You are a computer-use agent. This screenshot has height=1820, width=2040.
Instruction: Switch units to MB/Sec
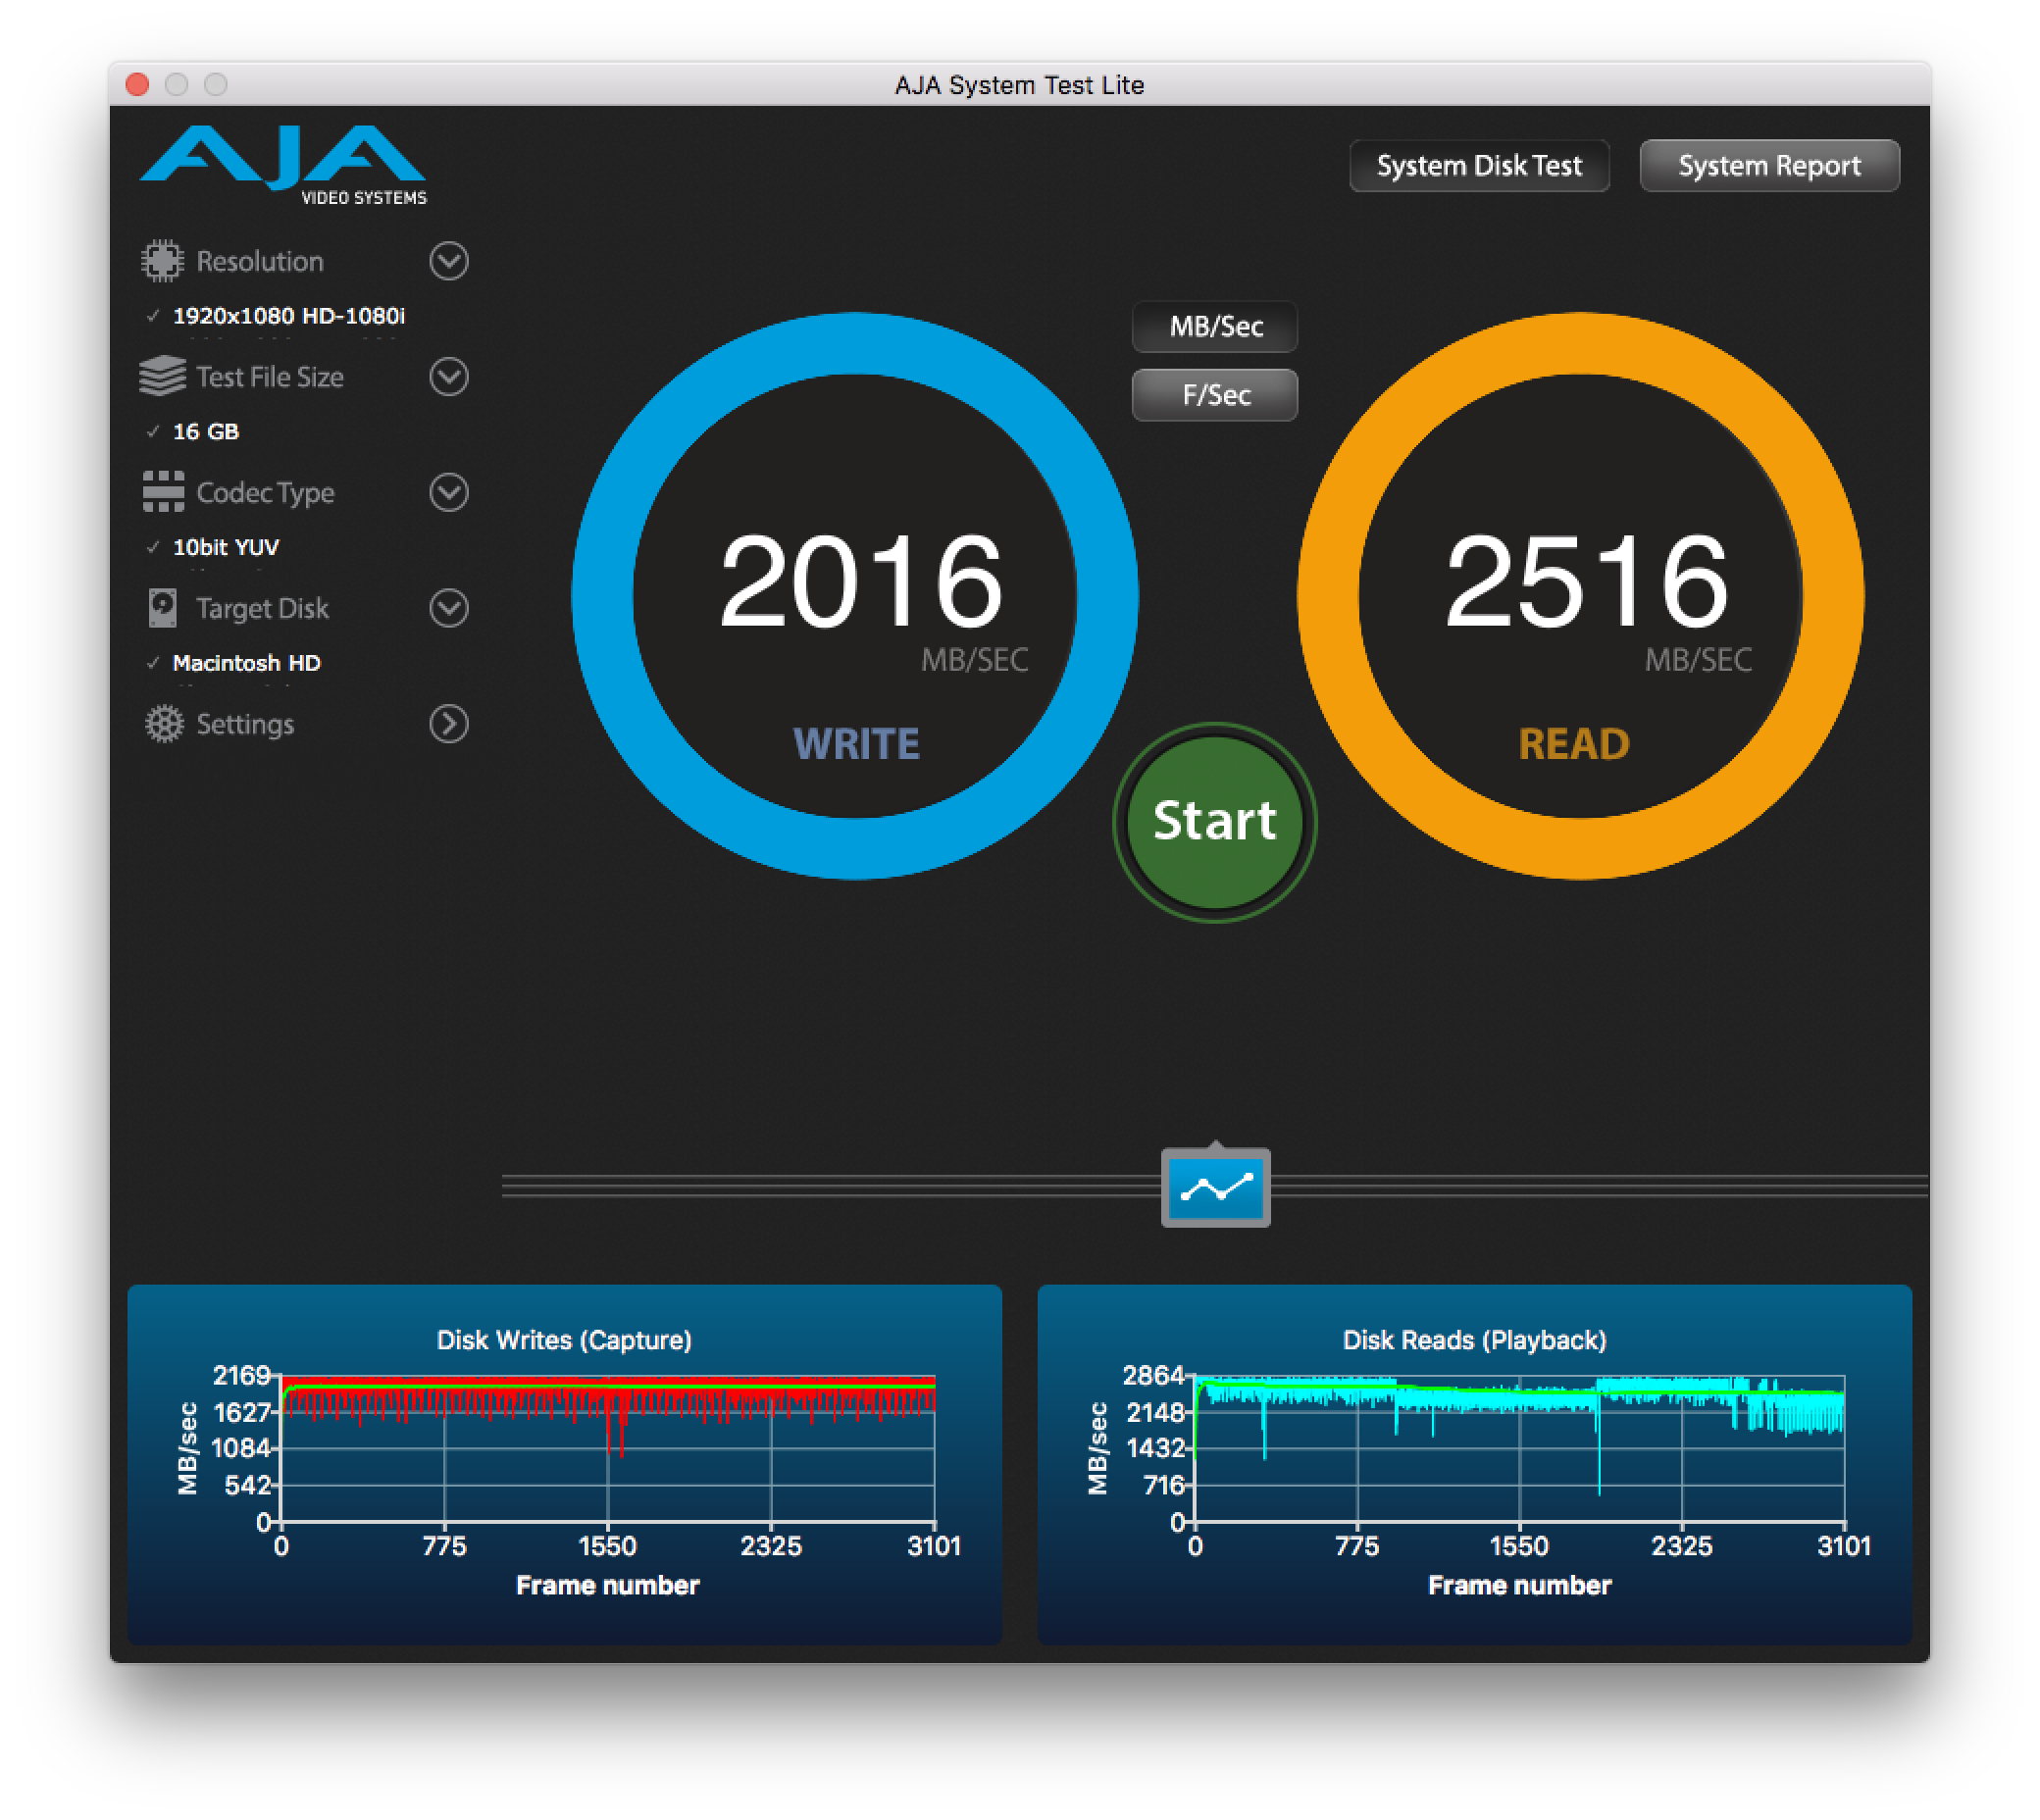pos(1215,327)
